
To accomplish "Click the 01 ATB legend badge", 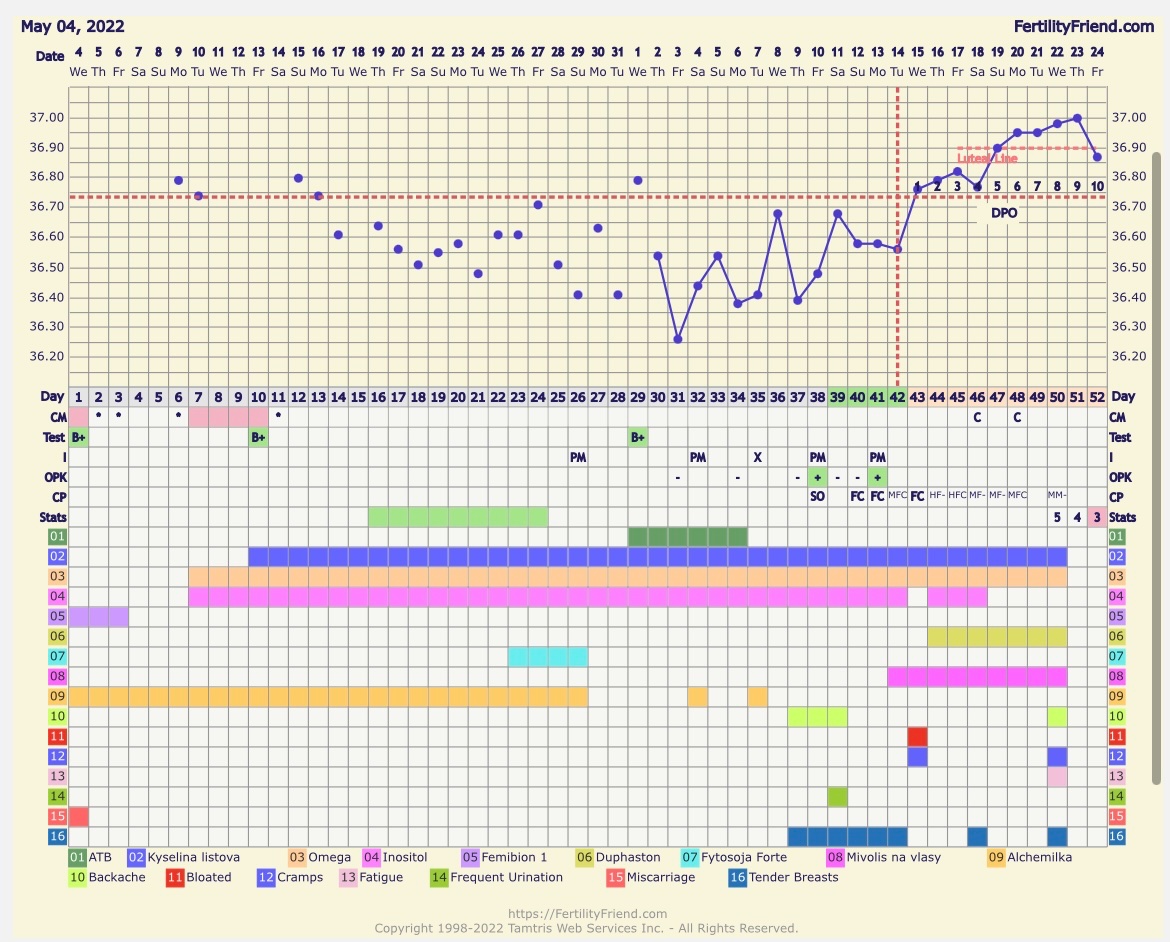I will (x=77, y=857).
